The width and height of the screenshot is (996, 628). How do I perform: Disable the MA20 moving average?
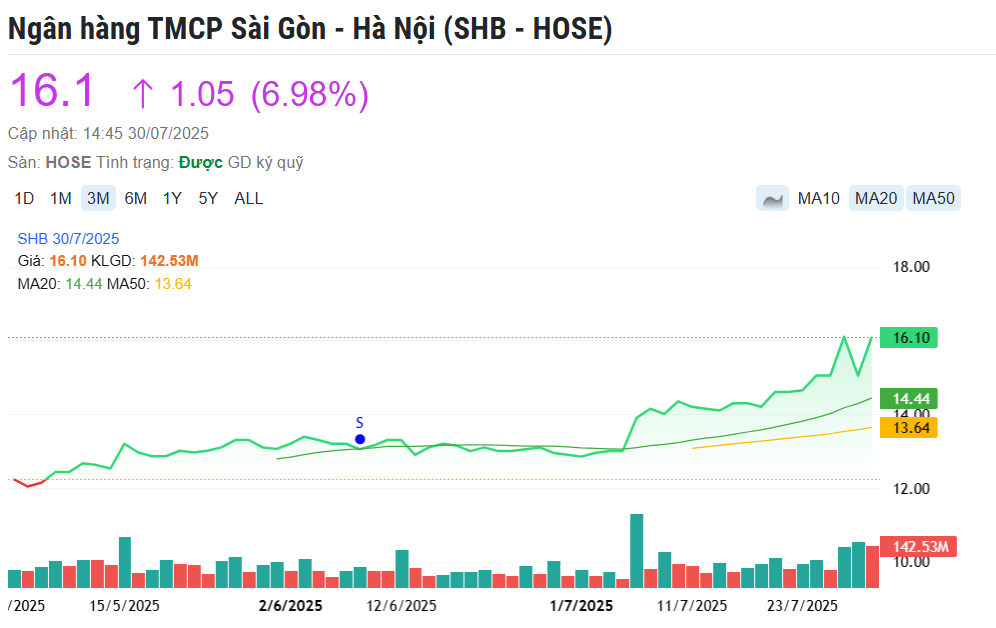click(876, 199)
